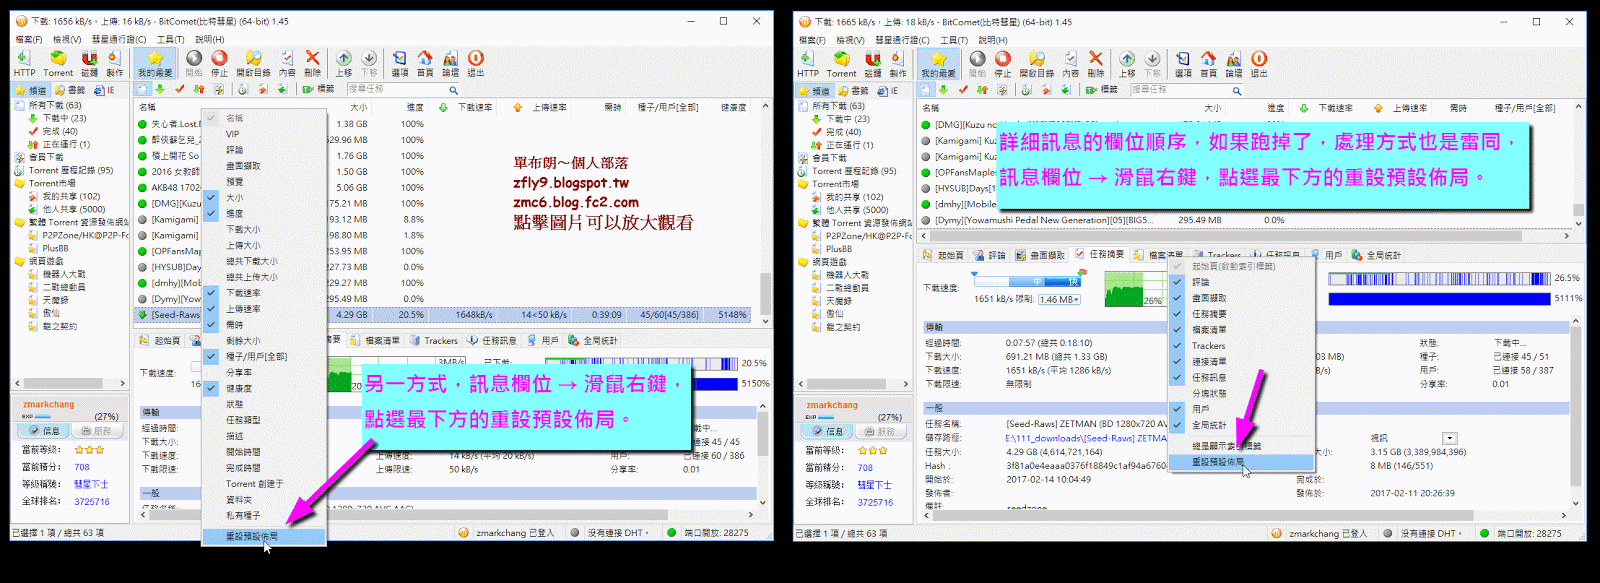Viewport: 1600px width, 583px height.
Task: Click 退出 exit power icon in right window
Action: 1259,64
